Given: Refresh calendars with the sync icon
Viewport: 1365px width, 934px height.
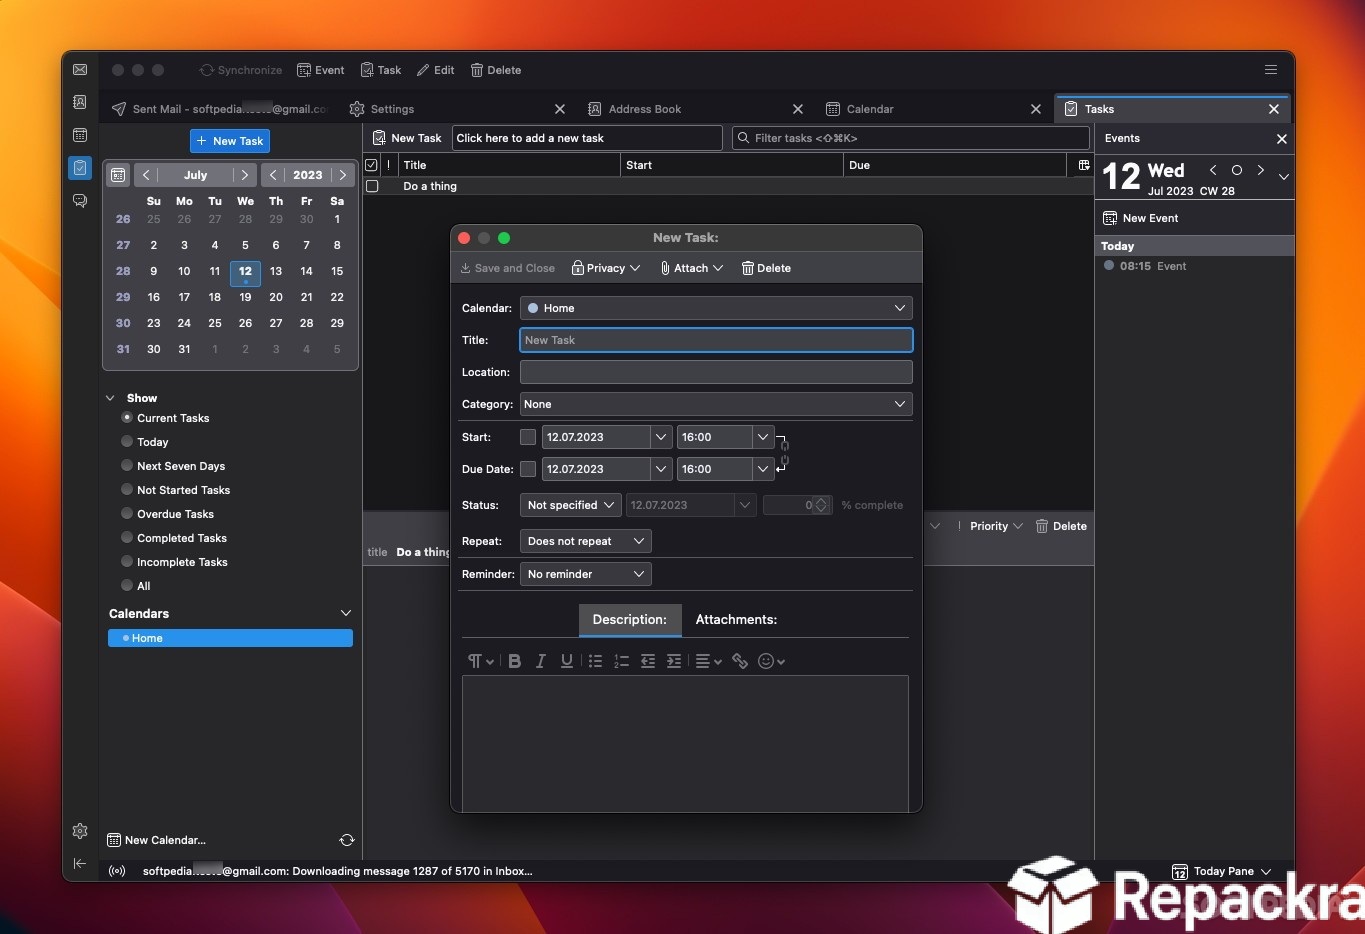Looking at the screenshot, I should click(x=347, y=840).
